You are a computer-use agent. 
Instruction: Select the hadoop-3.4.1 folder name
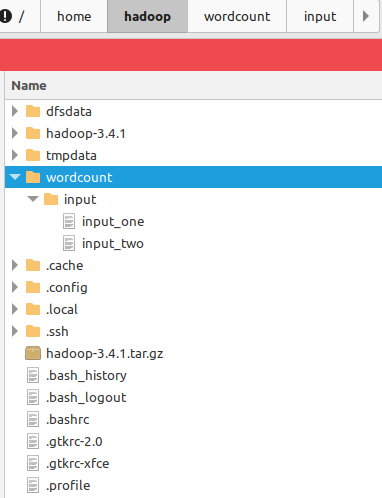pyautogui.click(x=86, y=133)
